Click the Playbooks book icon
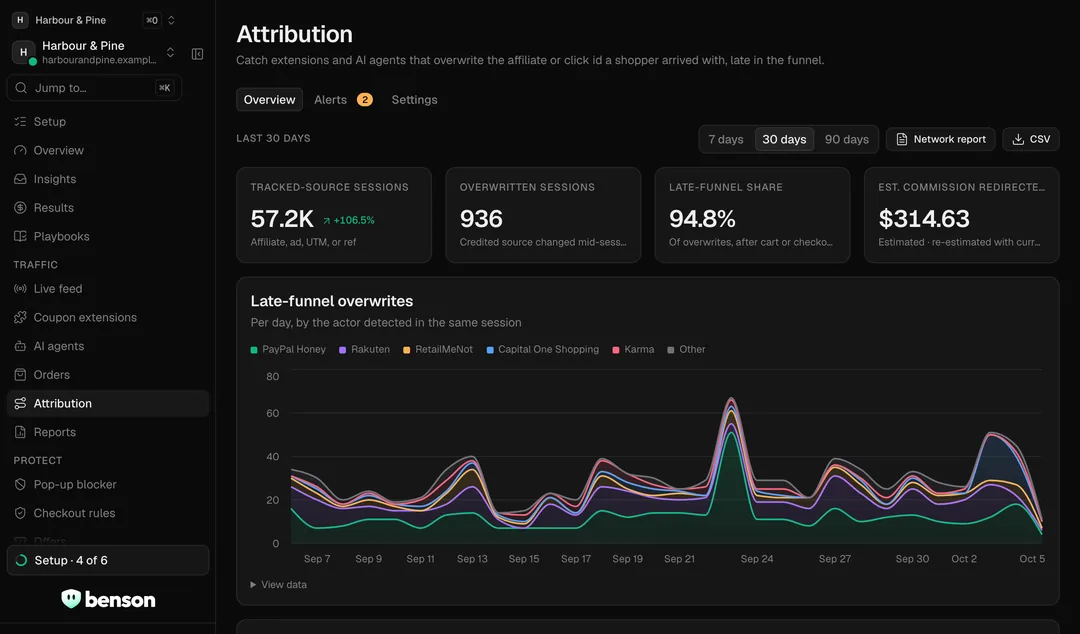This screenshot has height=634, width=1080. 20,236
